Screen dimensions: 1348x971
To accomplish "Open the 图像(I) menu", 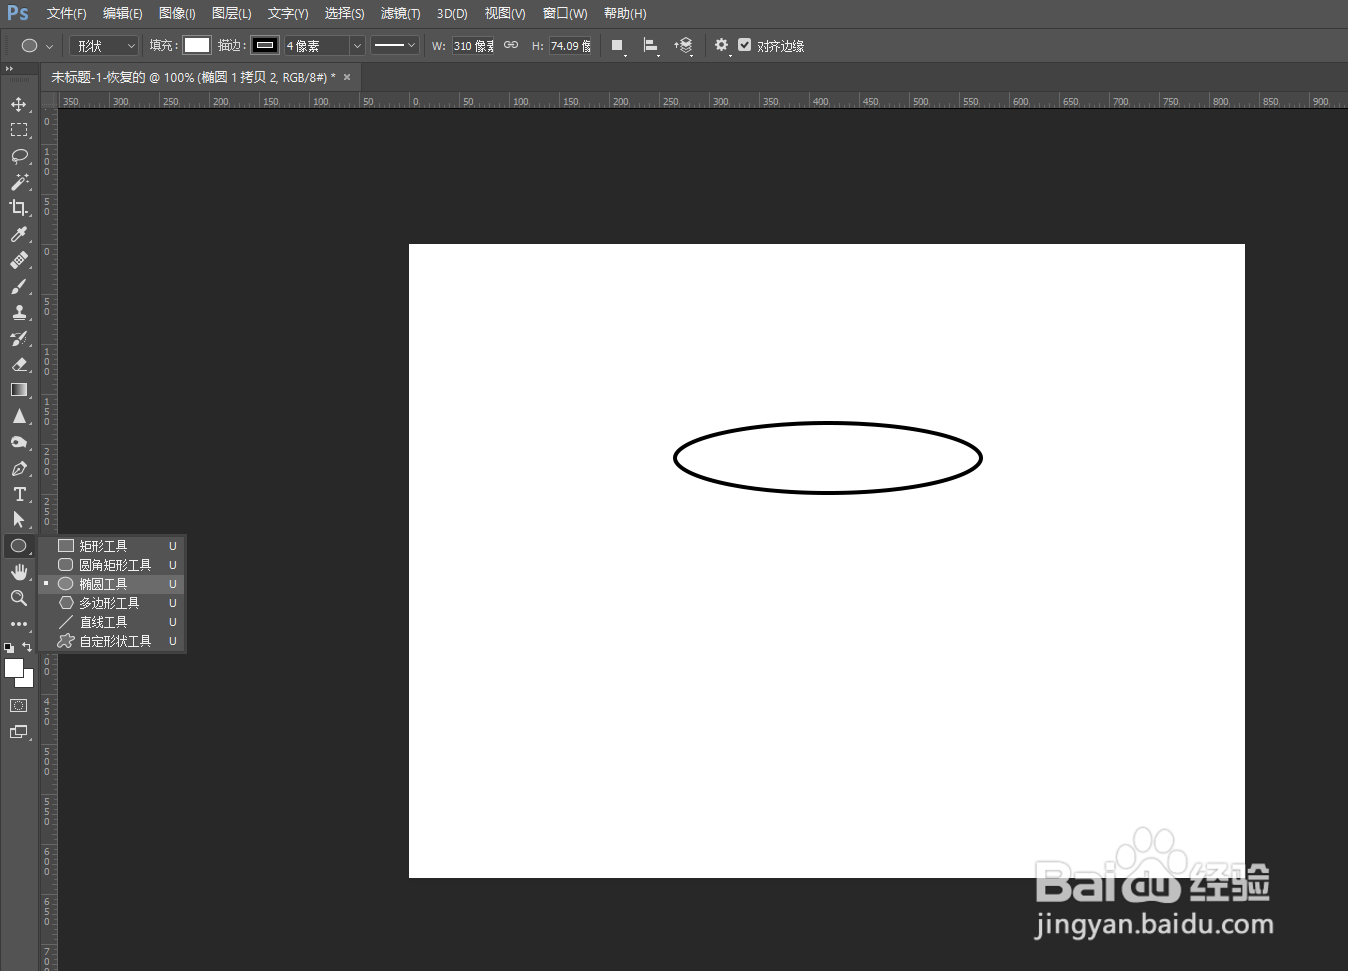I will click(x=177, y=14).
